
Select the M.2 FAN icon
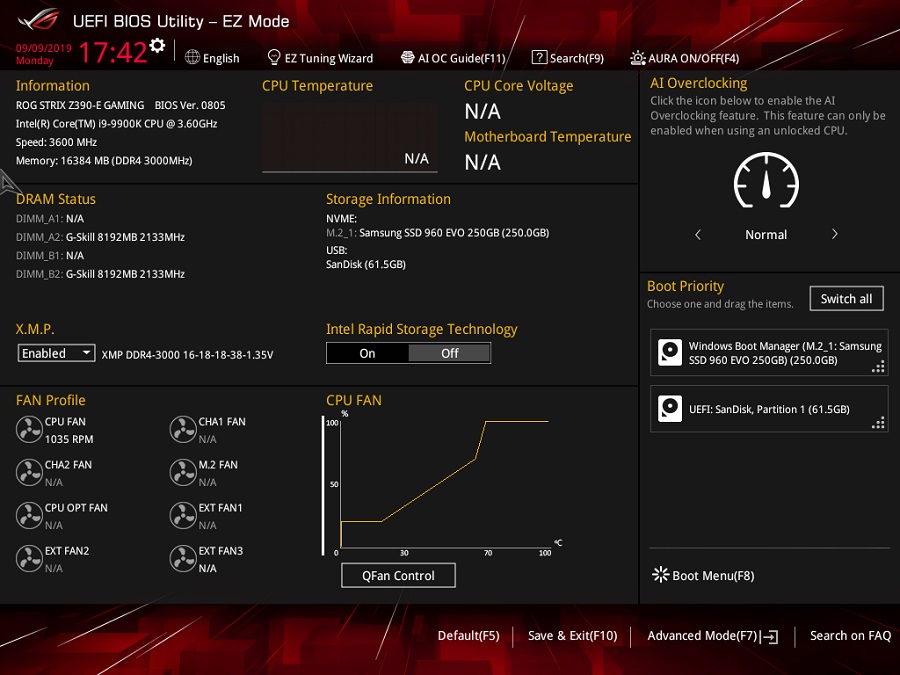tap(183, 472)
